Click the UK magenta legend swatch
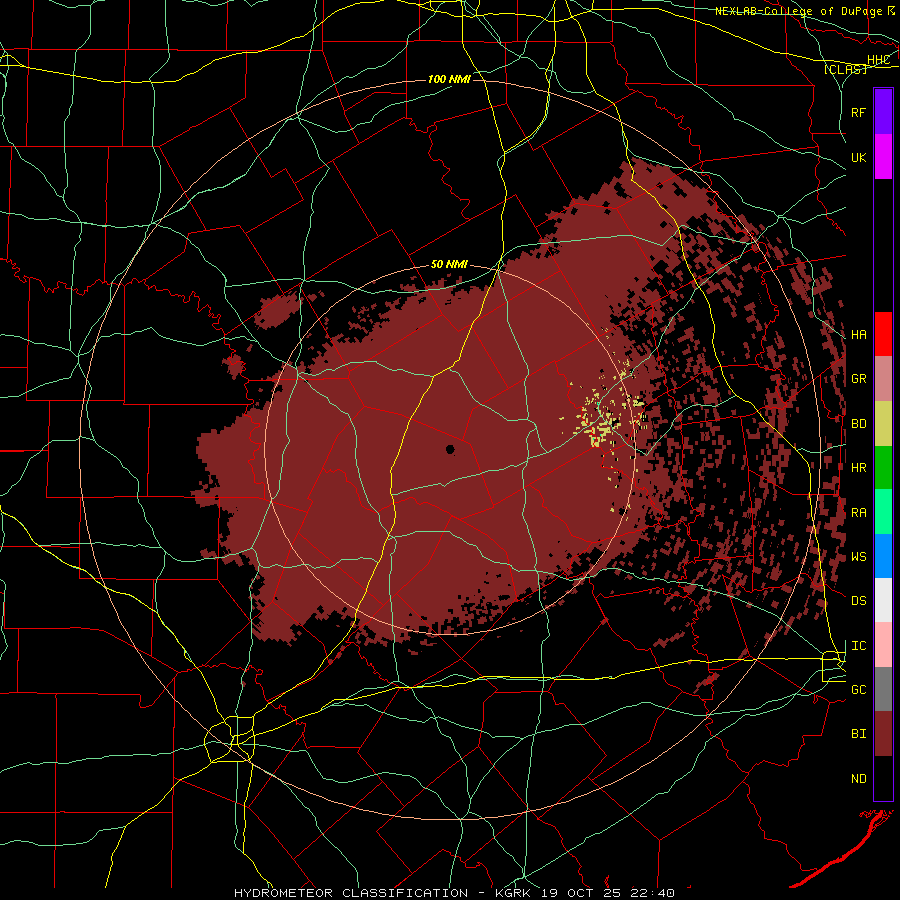Screen dimensions: 900x900 pyautogui.click(x=883, y=157)
